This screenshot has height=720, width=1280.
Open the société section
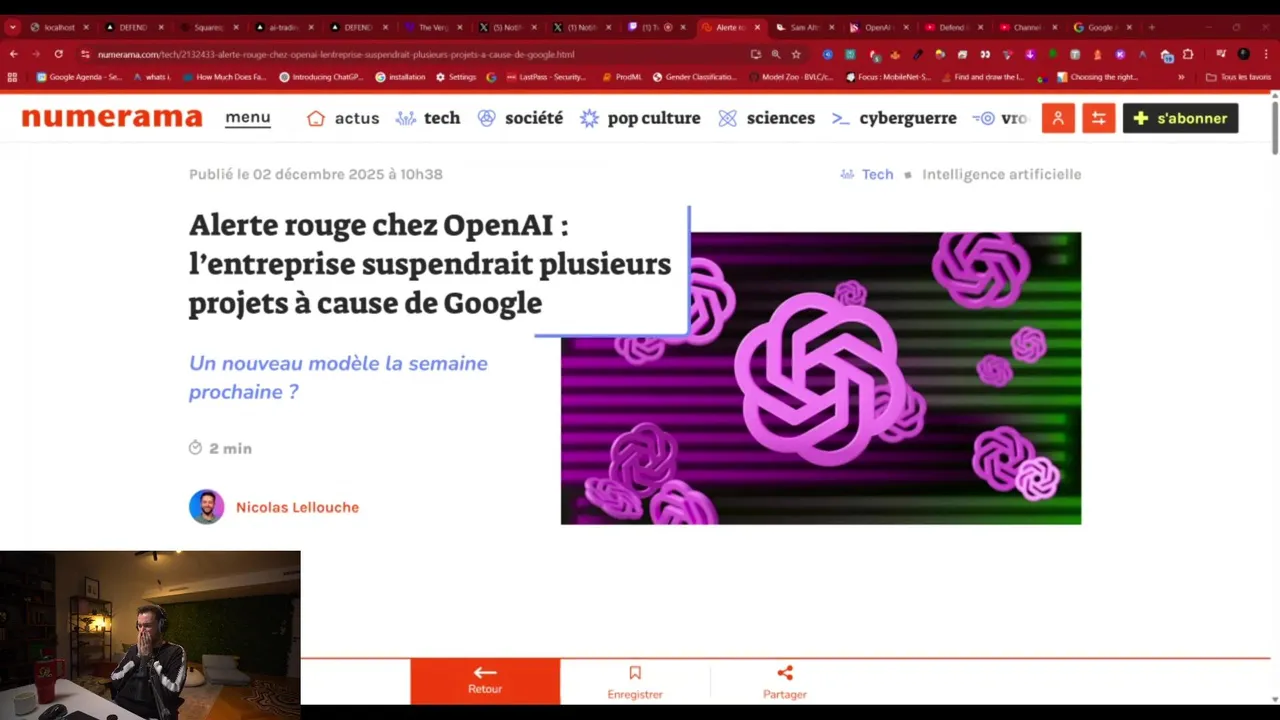[x=534, y=118]
